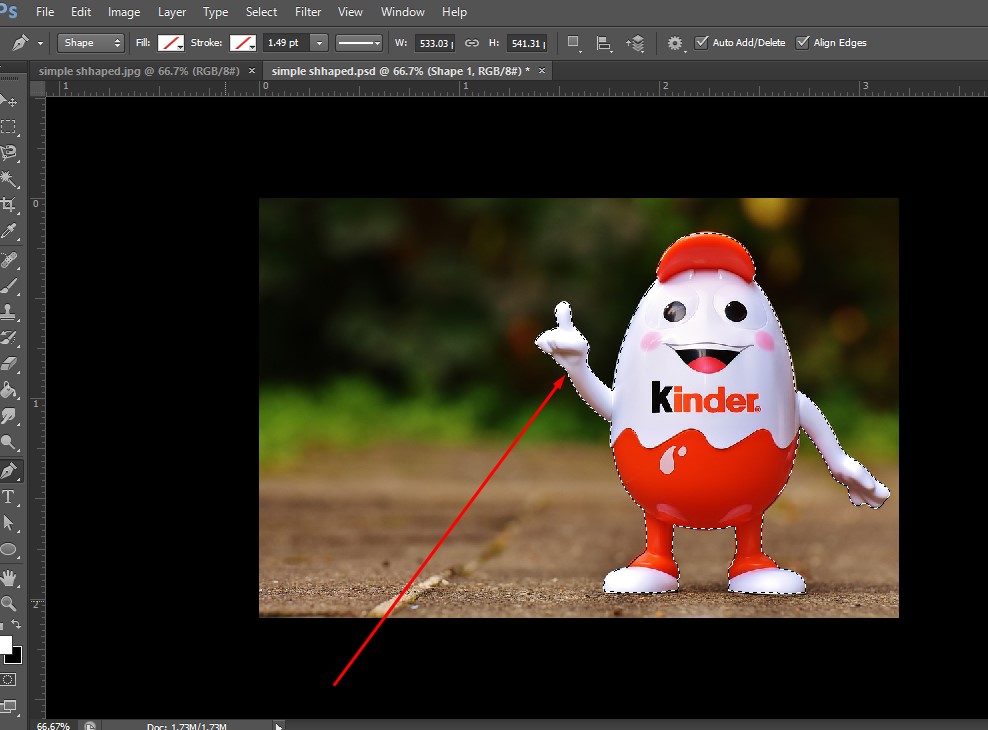Image resolution: width=988 pixels, height=730 pixels.
Task: Click the Photoshop Ps logo
Action: pyautogui.click(x=9, y=11)
